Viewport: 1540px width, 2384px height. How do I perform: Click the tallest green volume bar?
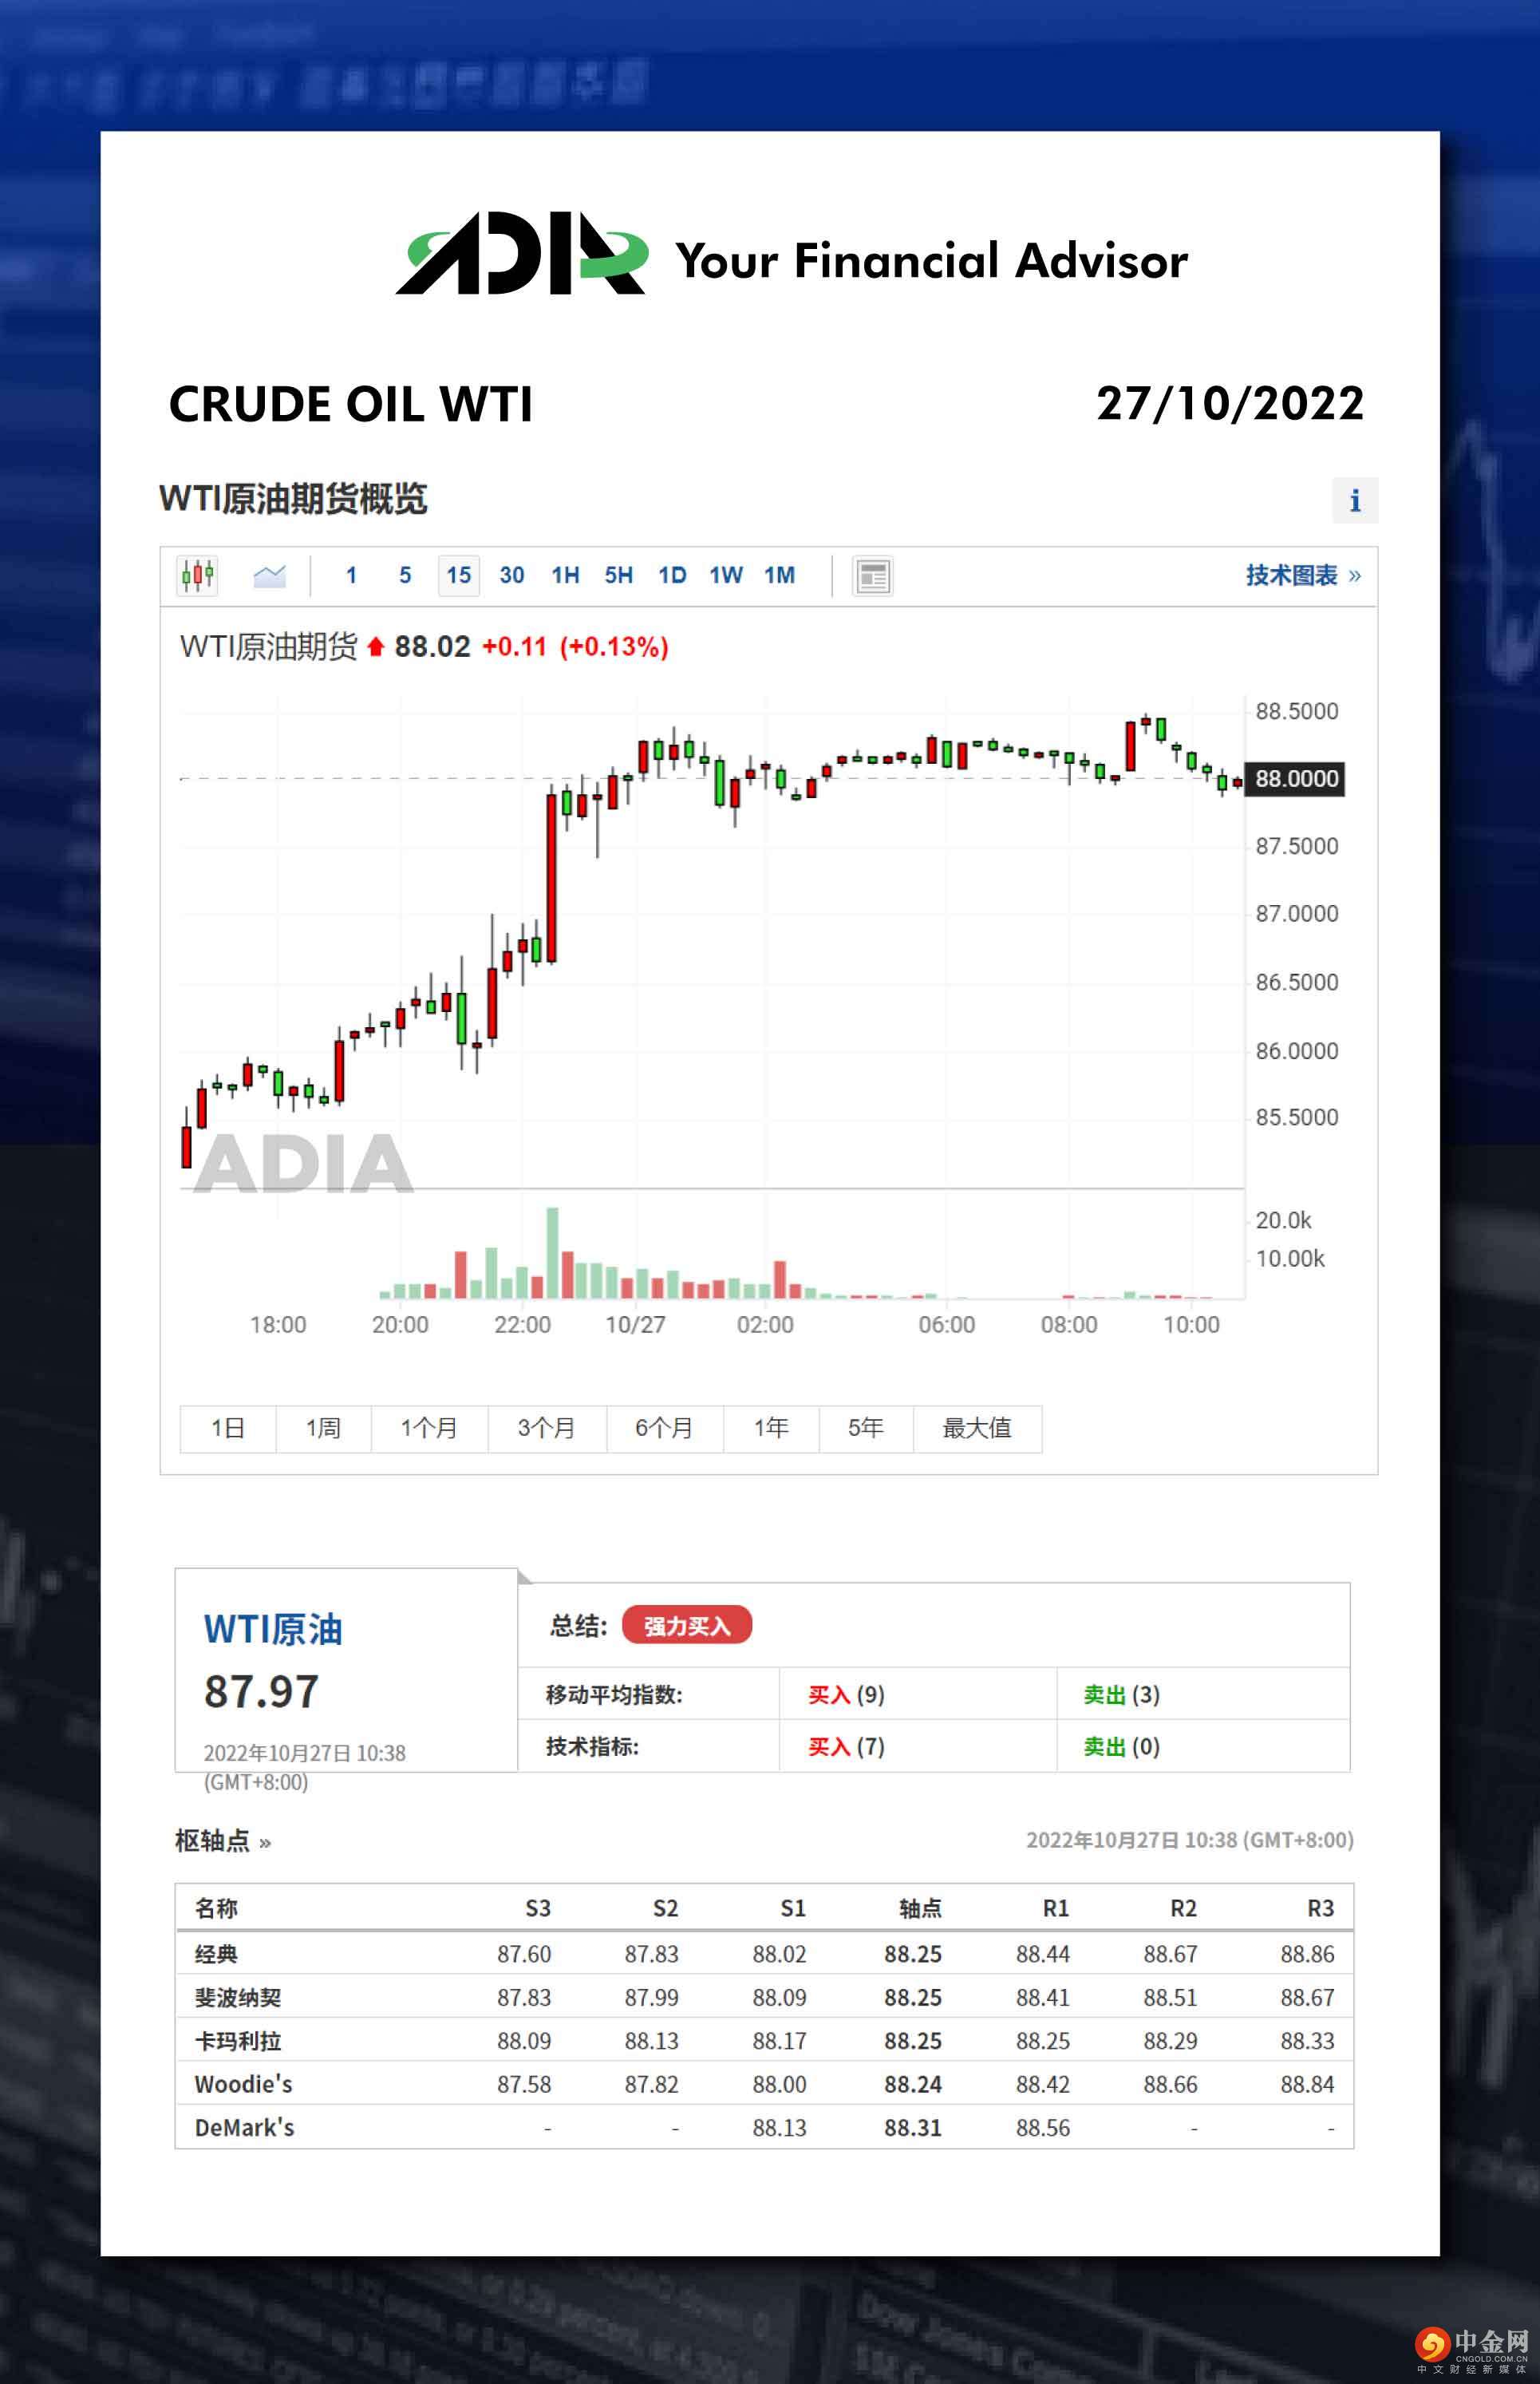(x=552, y=1252)
